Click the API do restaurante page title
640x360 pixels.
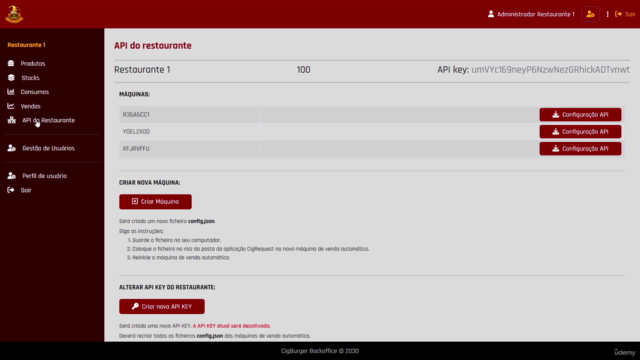153,46
